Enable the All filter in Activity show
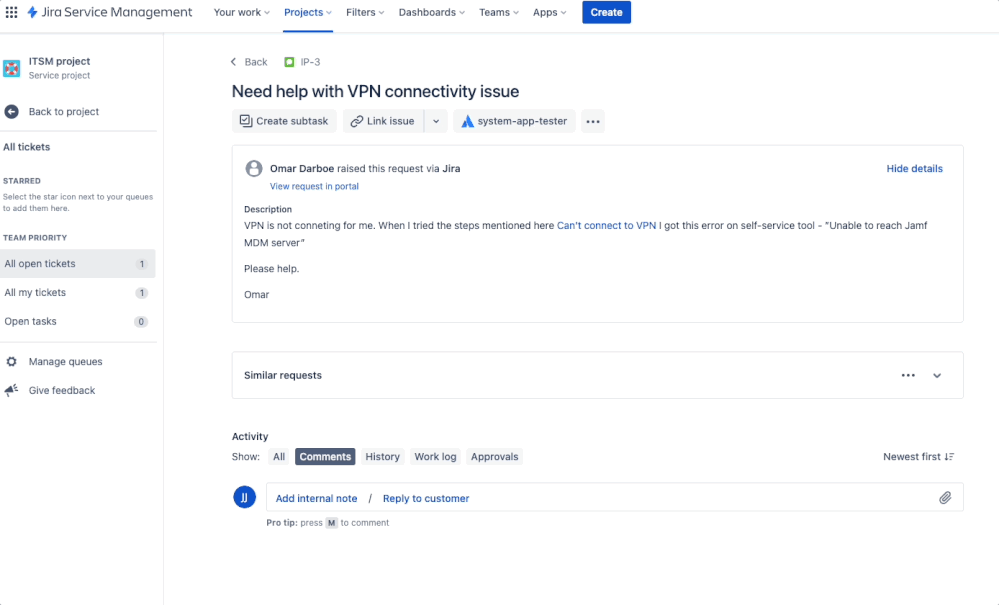 (x=279, y=456)
